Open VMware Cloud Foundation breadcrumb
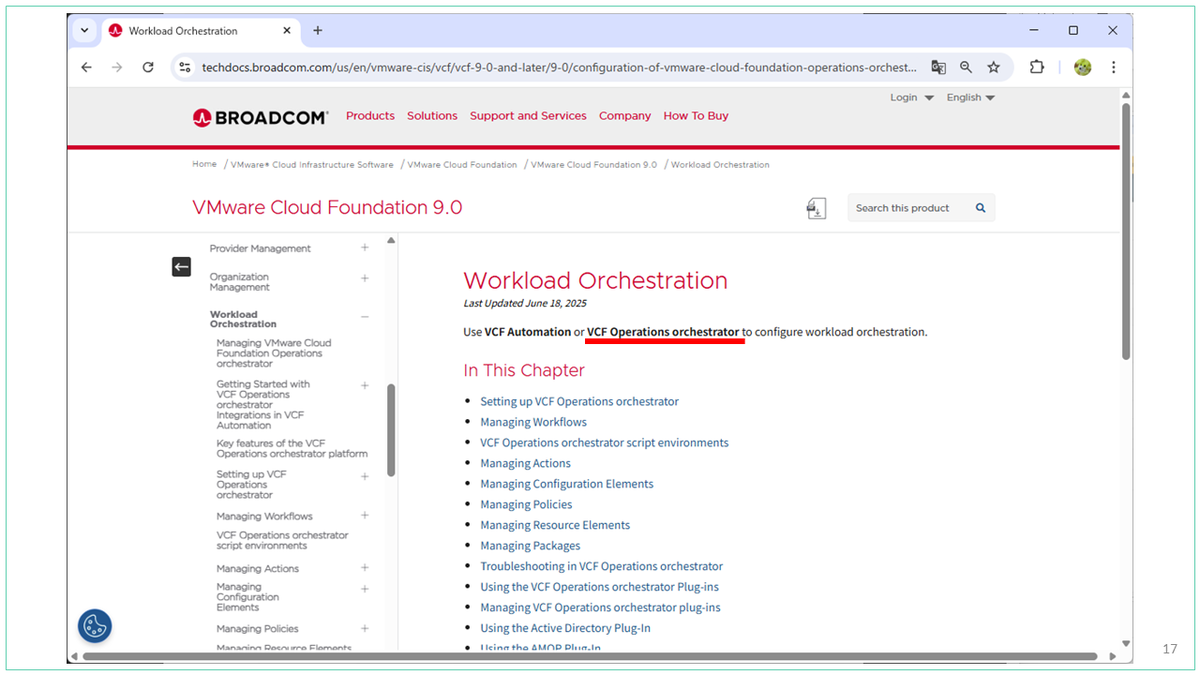1200x675 pixels. point(462,164)
